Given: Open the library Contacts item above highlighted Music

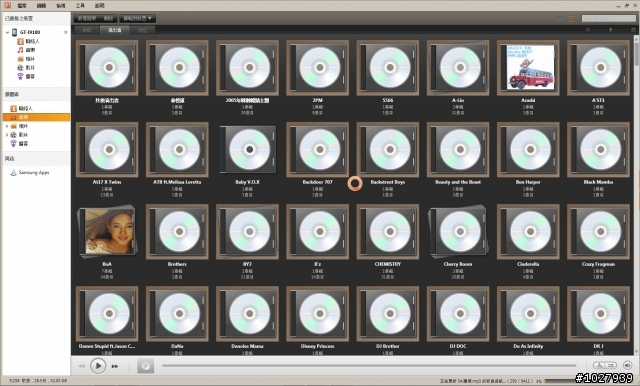Looking at the screenshot, I should (x=21, y=109).
